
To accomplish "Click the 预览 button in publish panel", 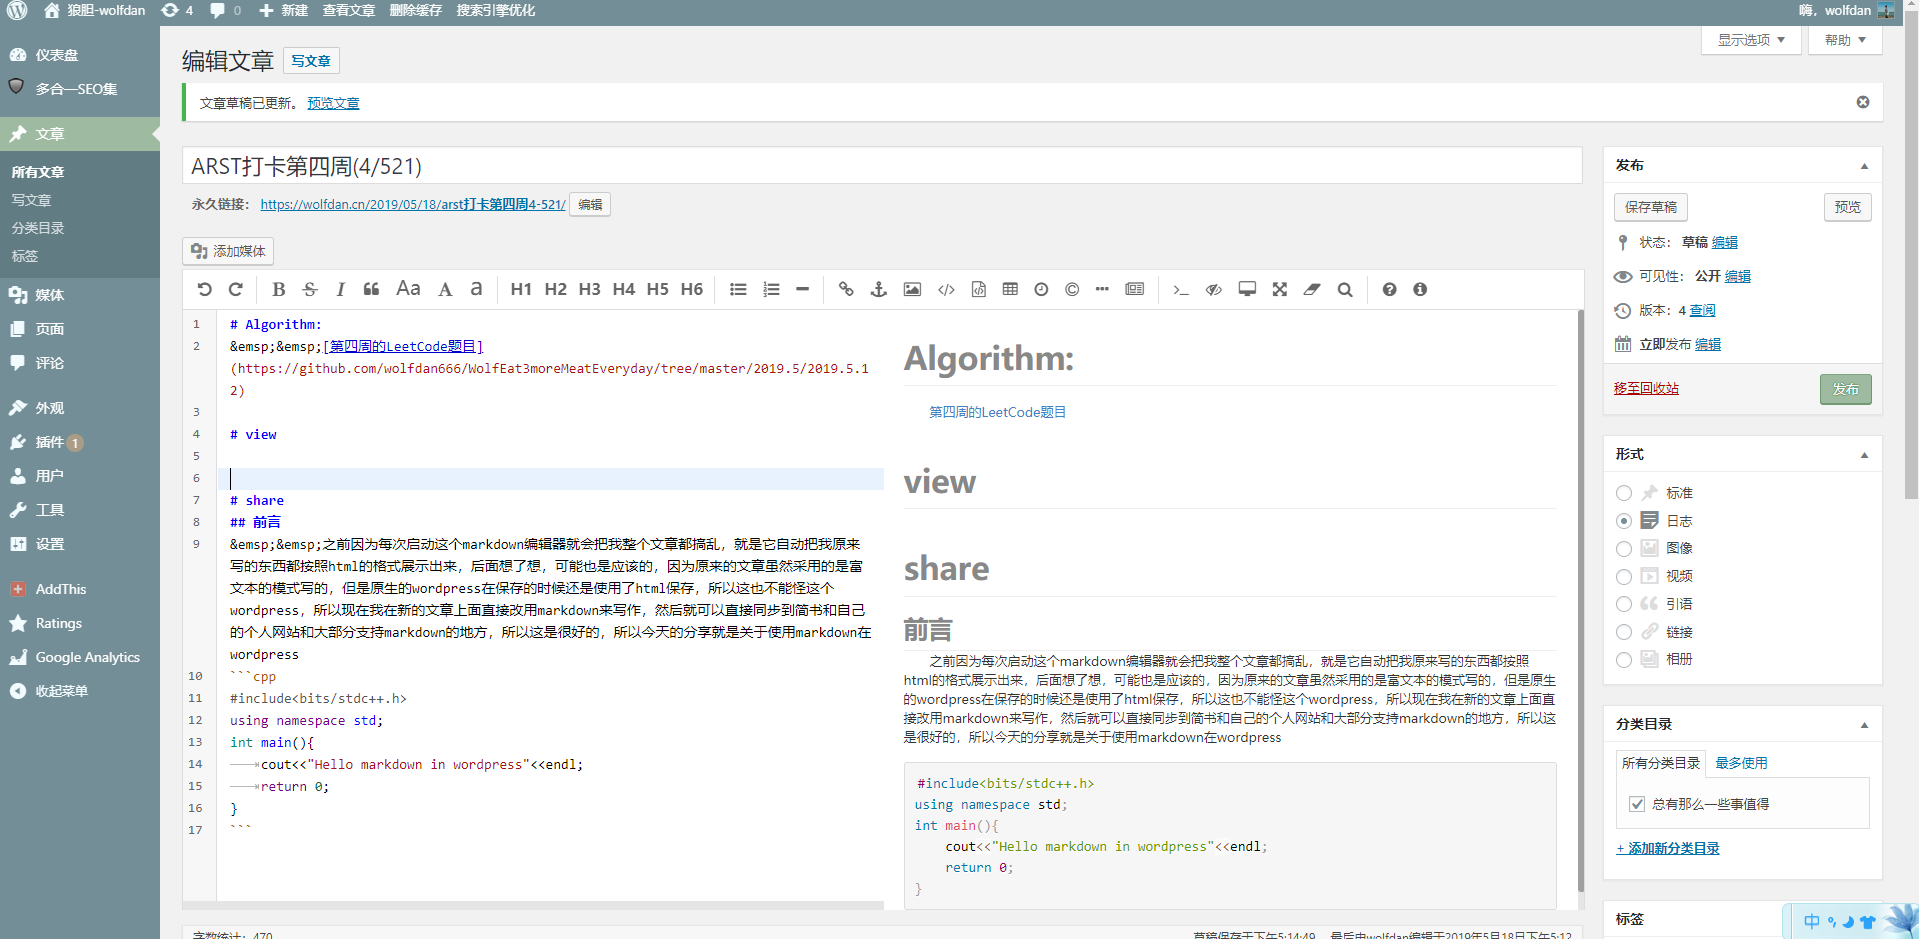I will pos(1848,207).
